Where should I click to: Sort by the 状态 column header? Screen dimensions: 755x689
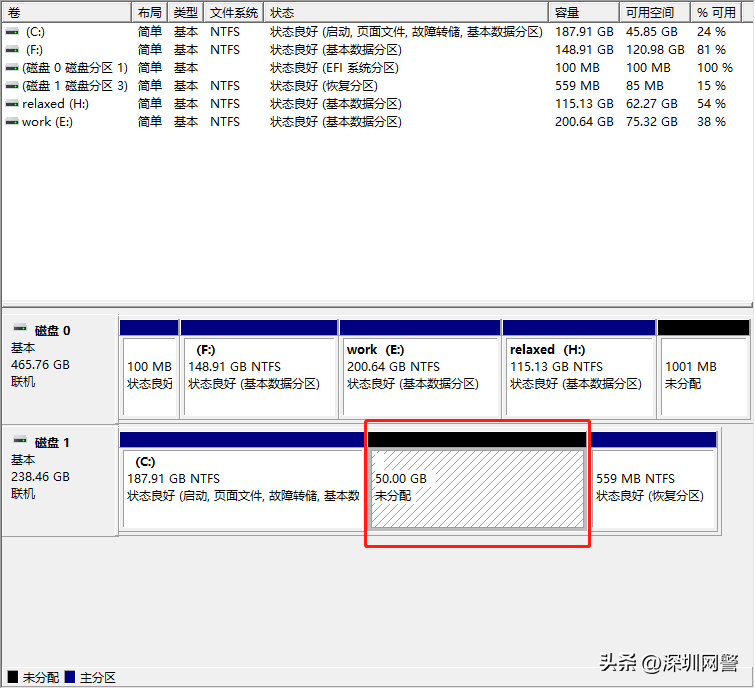[406, 13]
